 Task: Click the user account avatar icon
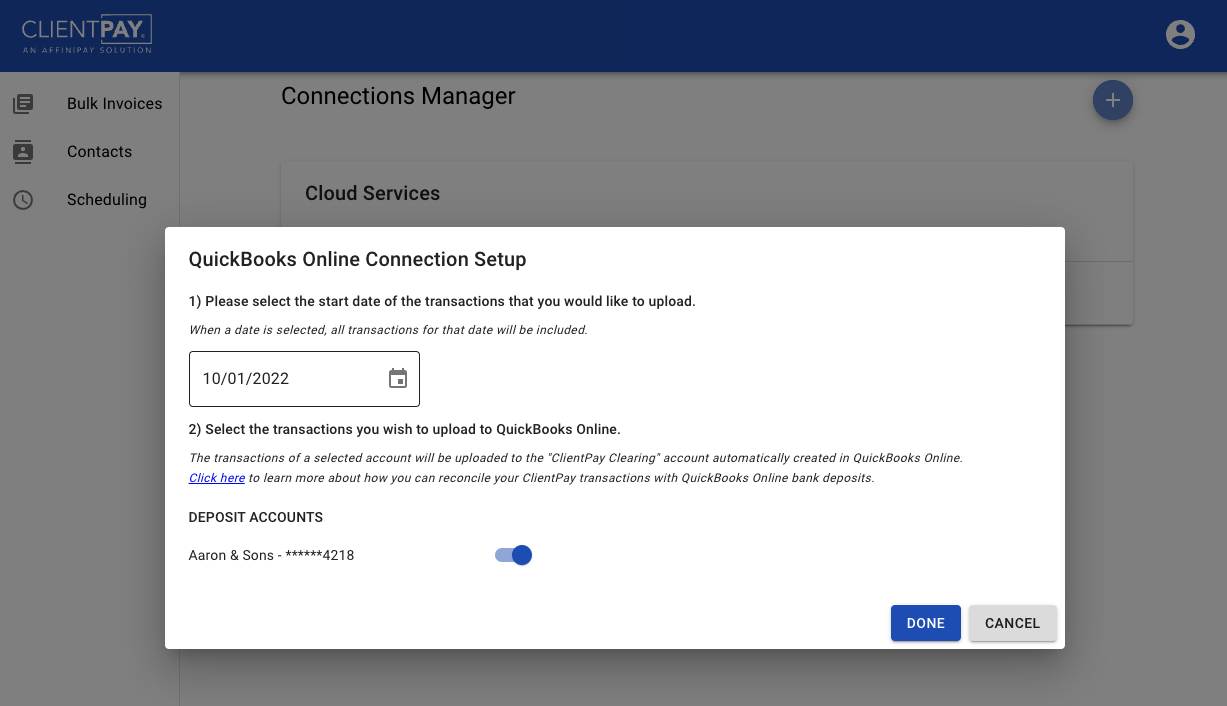pyautogui.click(x=1181, y=34)
